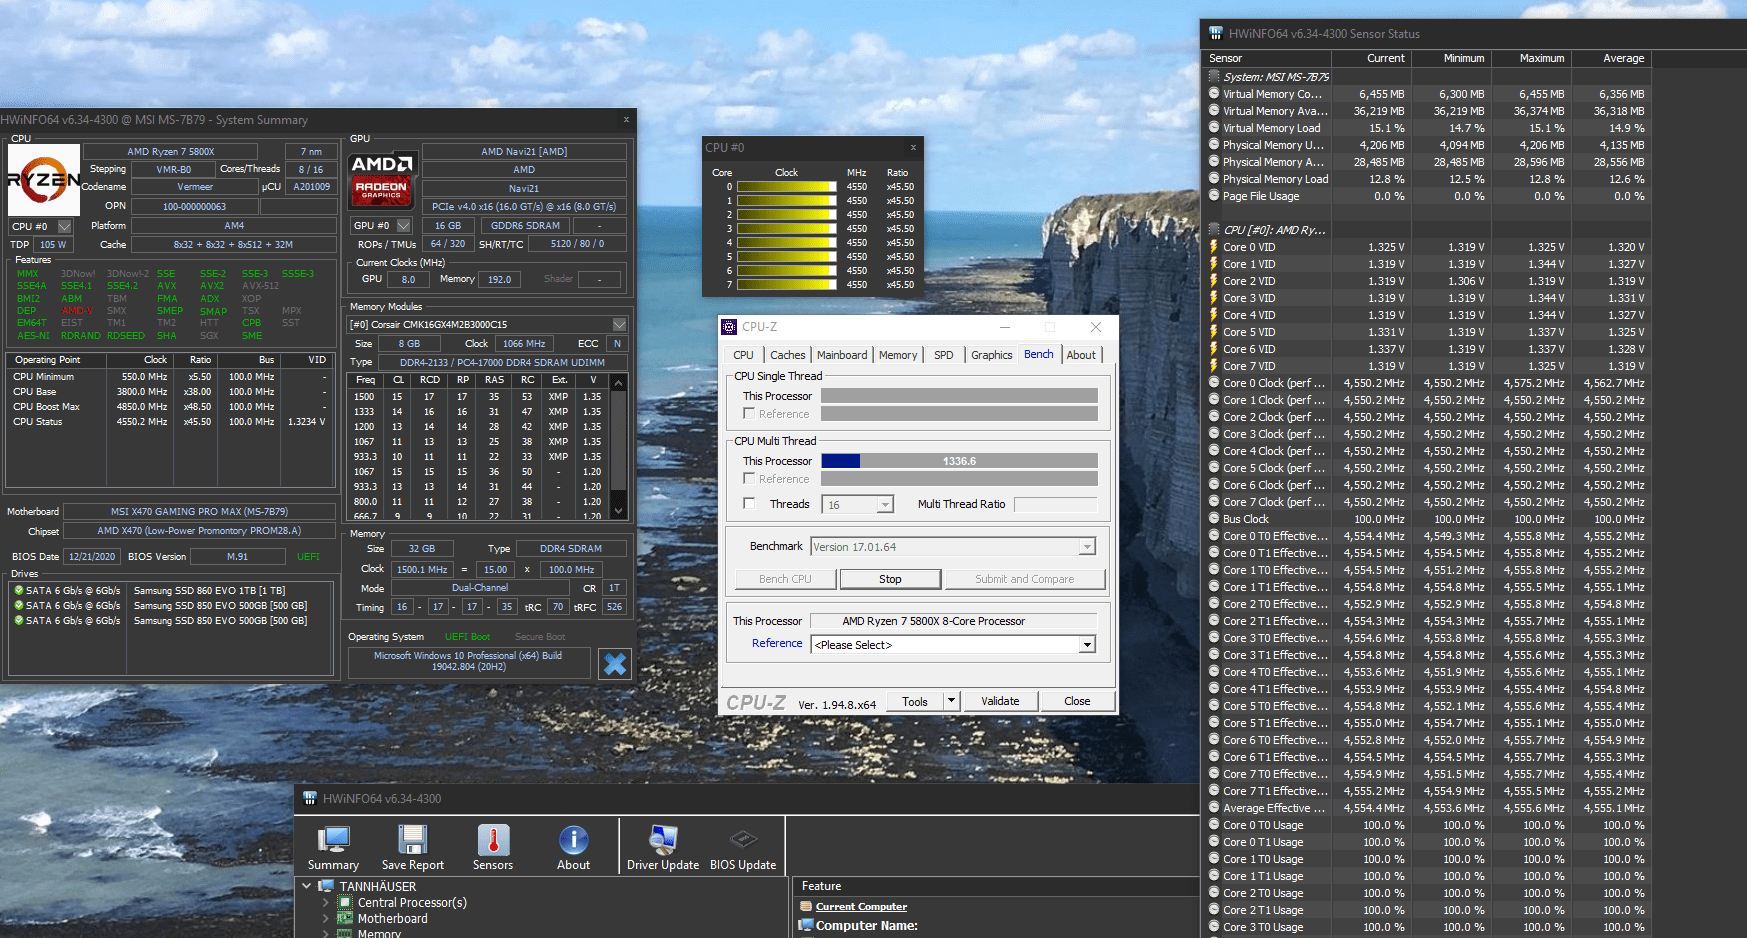Switch to the CPU tab in CPU-Z
The width and height of the screenshot is (1747, 938).
click(743, 355)
